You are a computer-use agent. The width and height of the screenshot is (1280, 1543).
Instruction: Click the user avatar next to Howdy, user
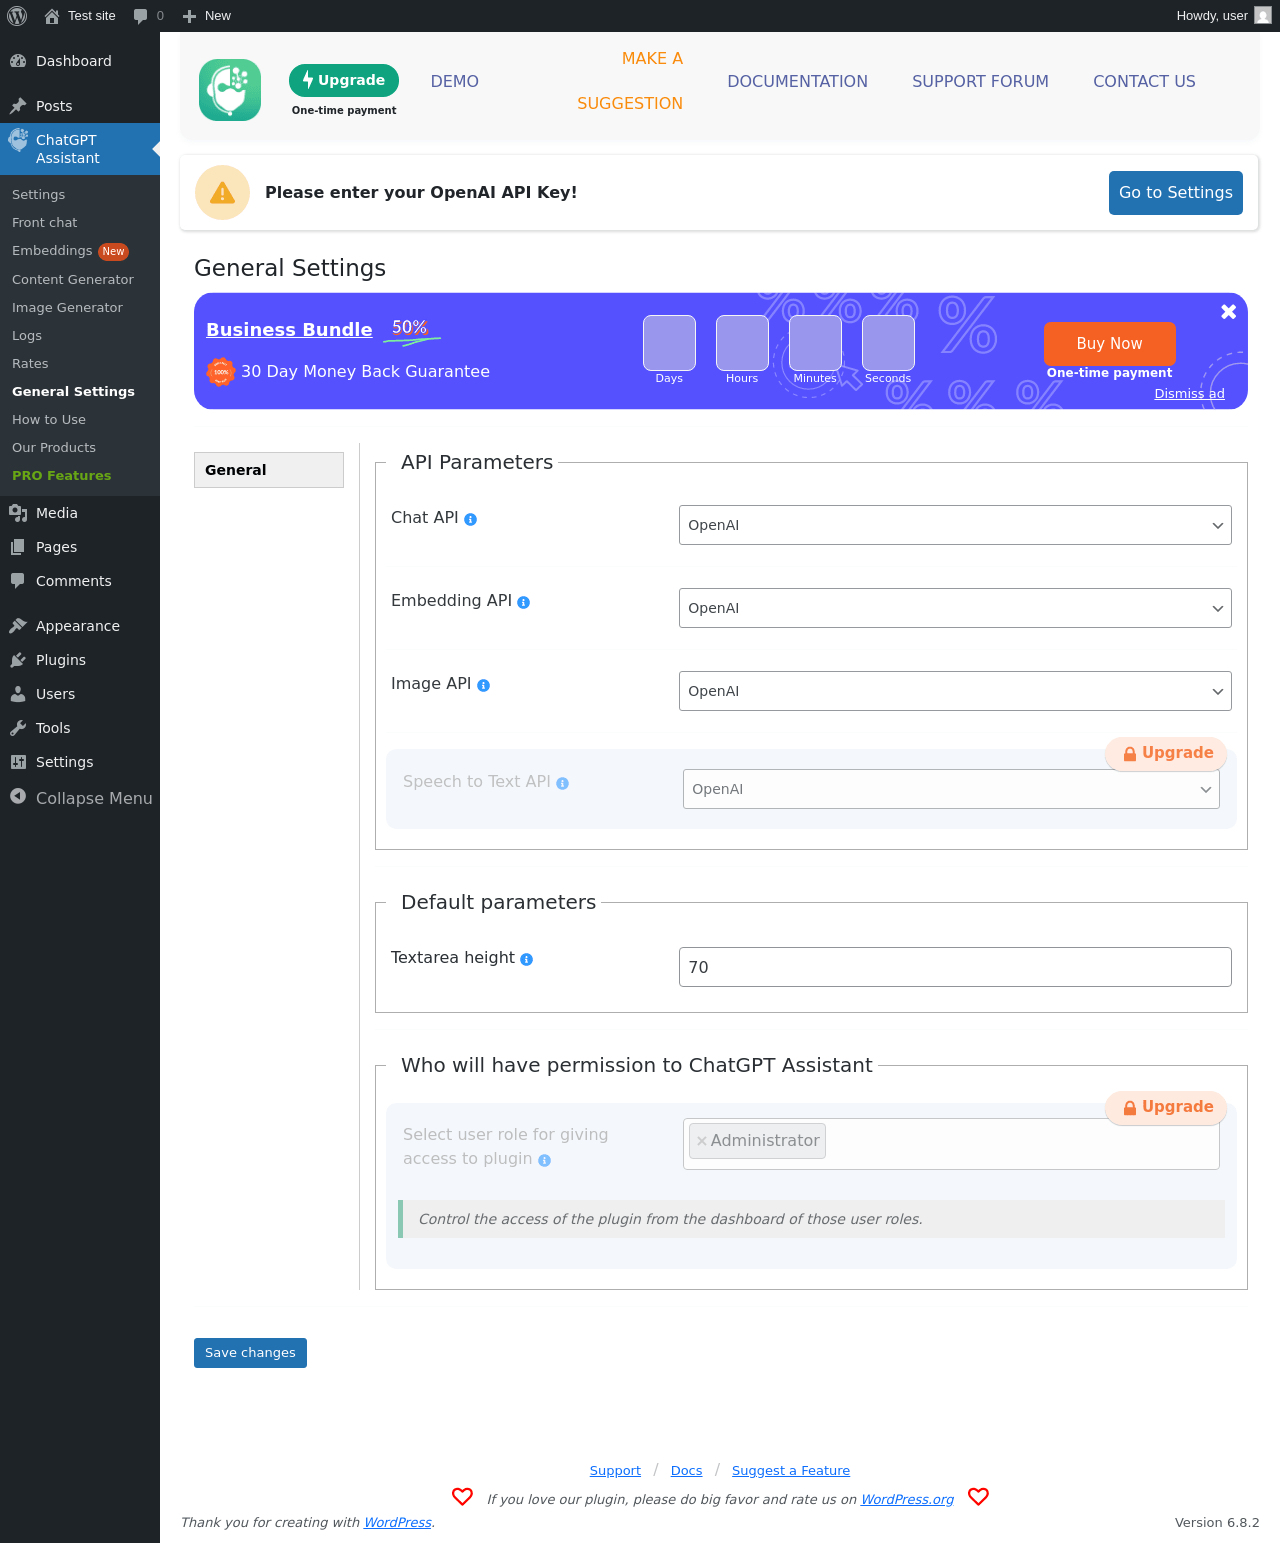coord(1263,16)
